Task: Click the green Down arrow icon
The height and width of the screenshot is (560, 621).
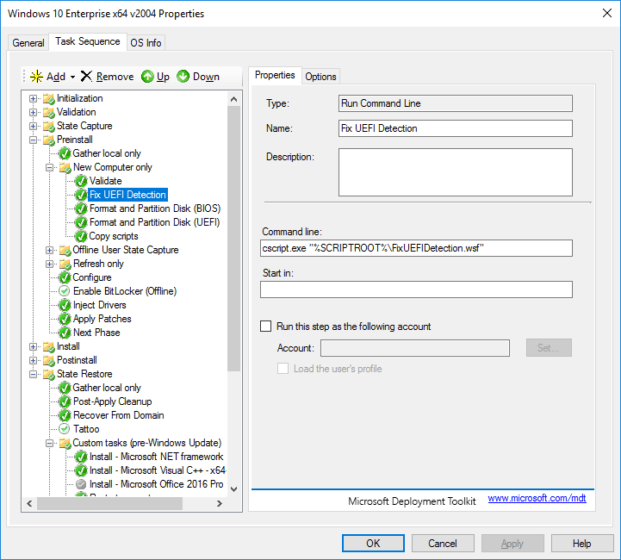Action: (183, 76)
